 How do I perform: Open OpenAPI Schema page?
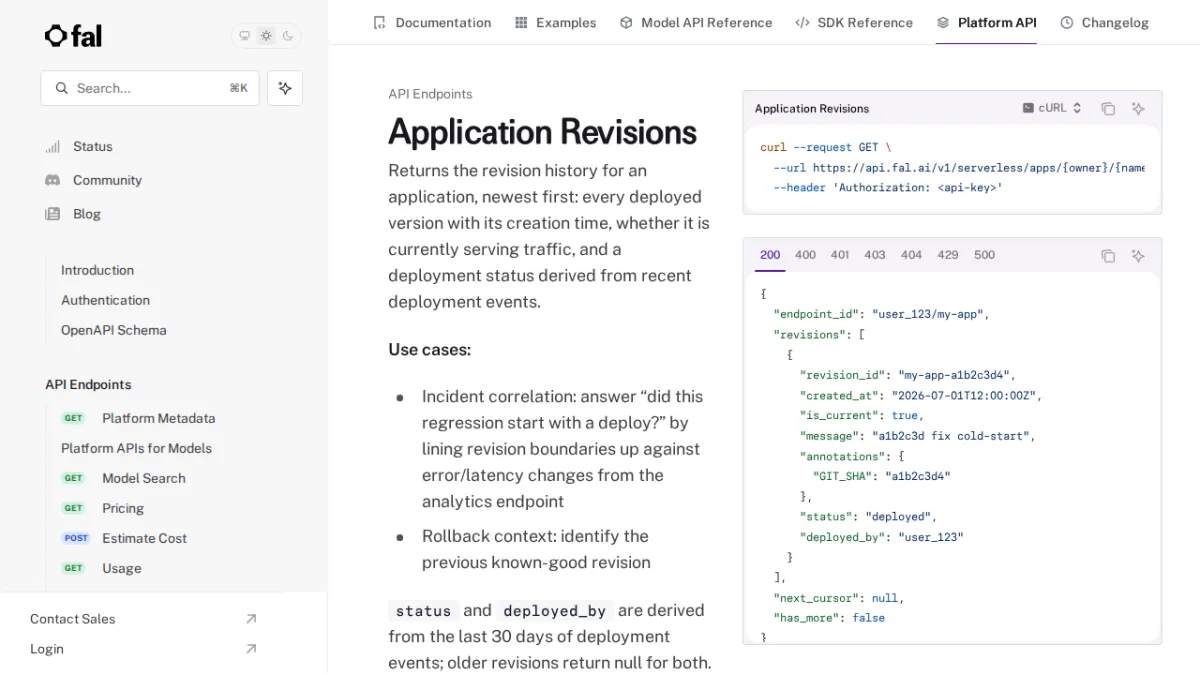pyautogui.click(x=114, y=330)
